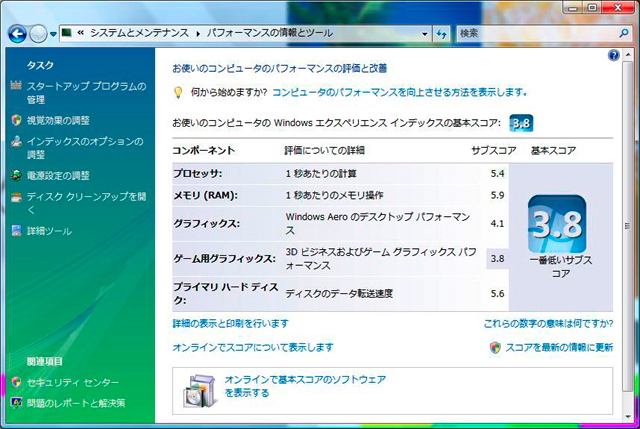Select システムとメンテナンス in the address path
Screen dimensions: 640x429
tap(139, 33)
